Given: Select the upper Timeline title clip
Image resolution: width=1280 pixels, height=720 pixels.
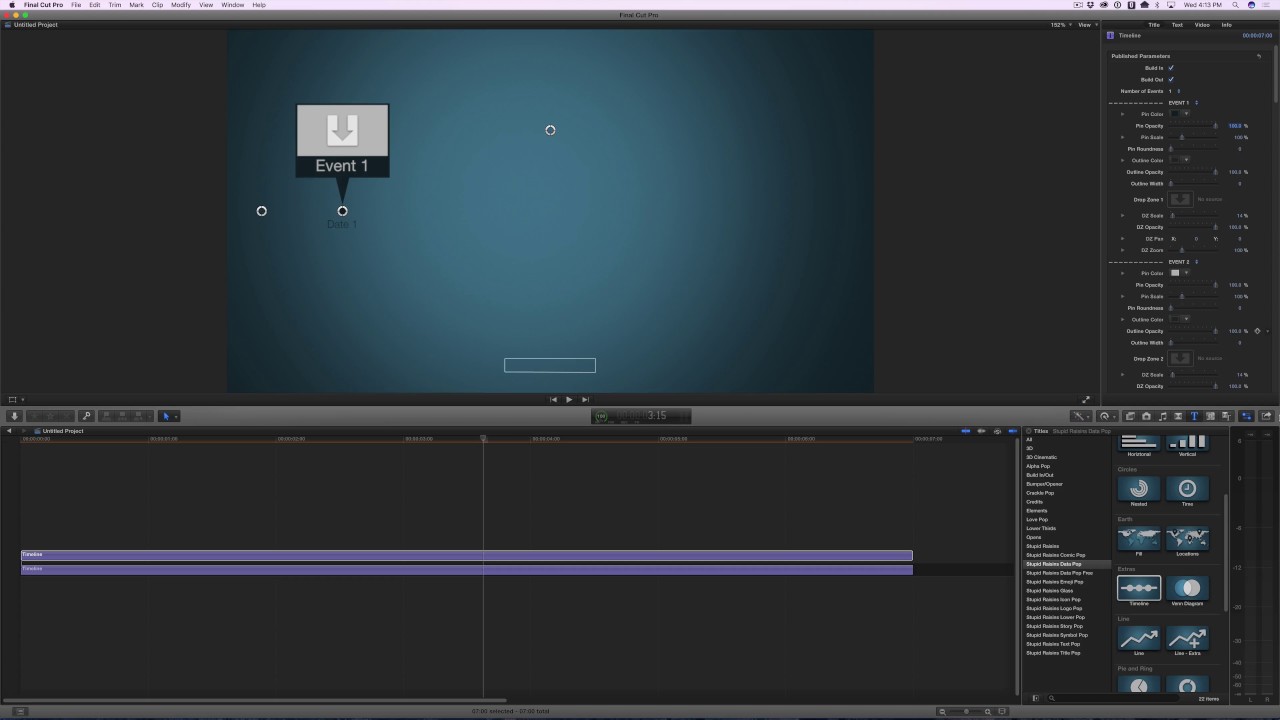Looking at the screenshot, I should point(467,555).
